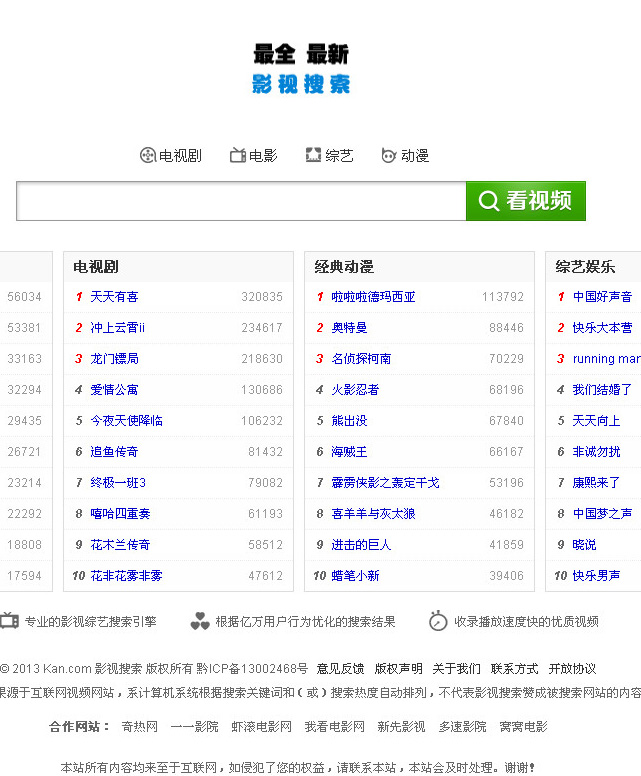
Task: Click the green 看视频 search button
Action: (x=526, y=201)
